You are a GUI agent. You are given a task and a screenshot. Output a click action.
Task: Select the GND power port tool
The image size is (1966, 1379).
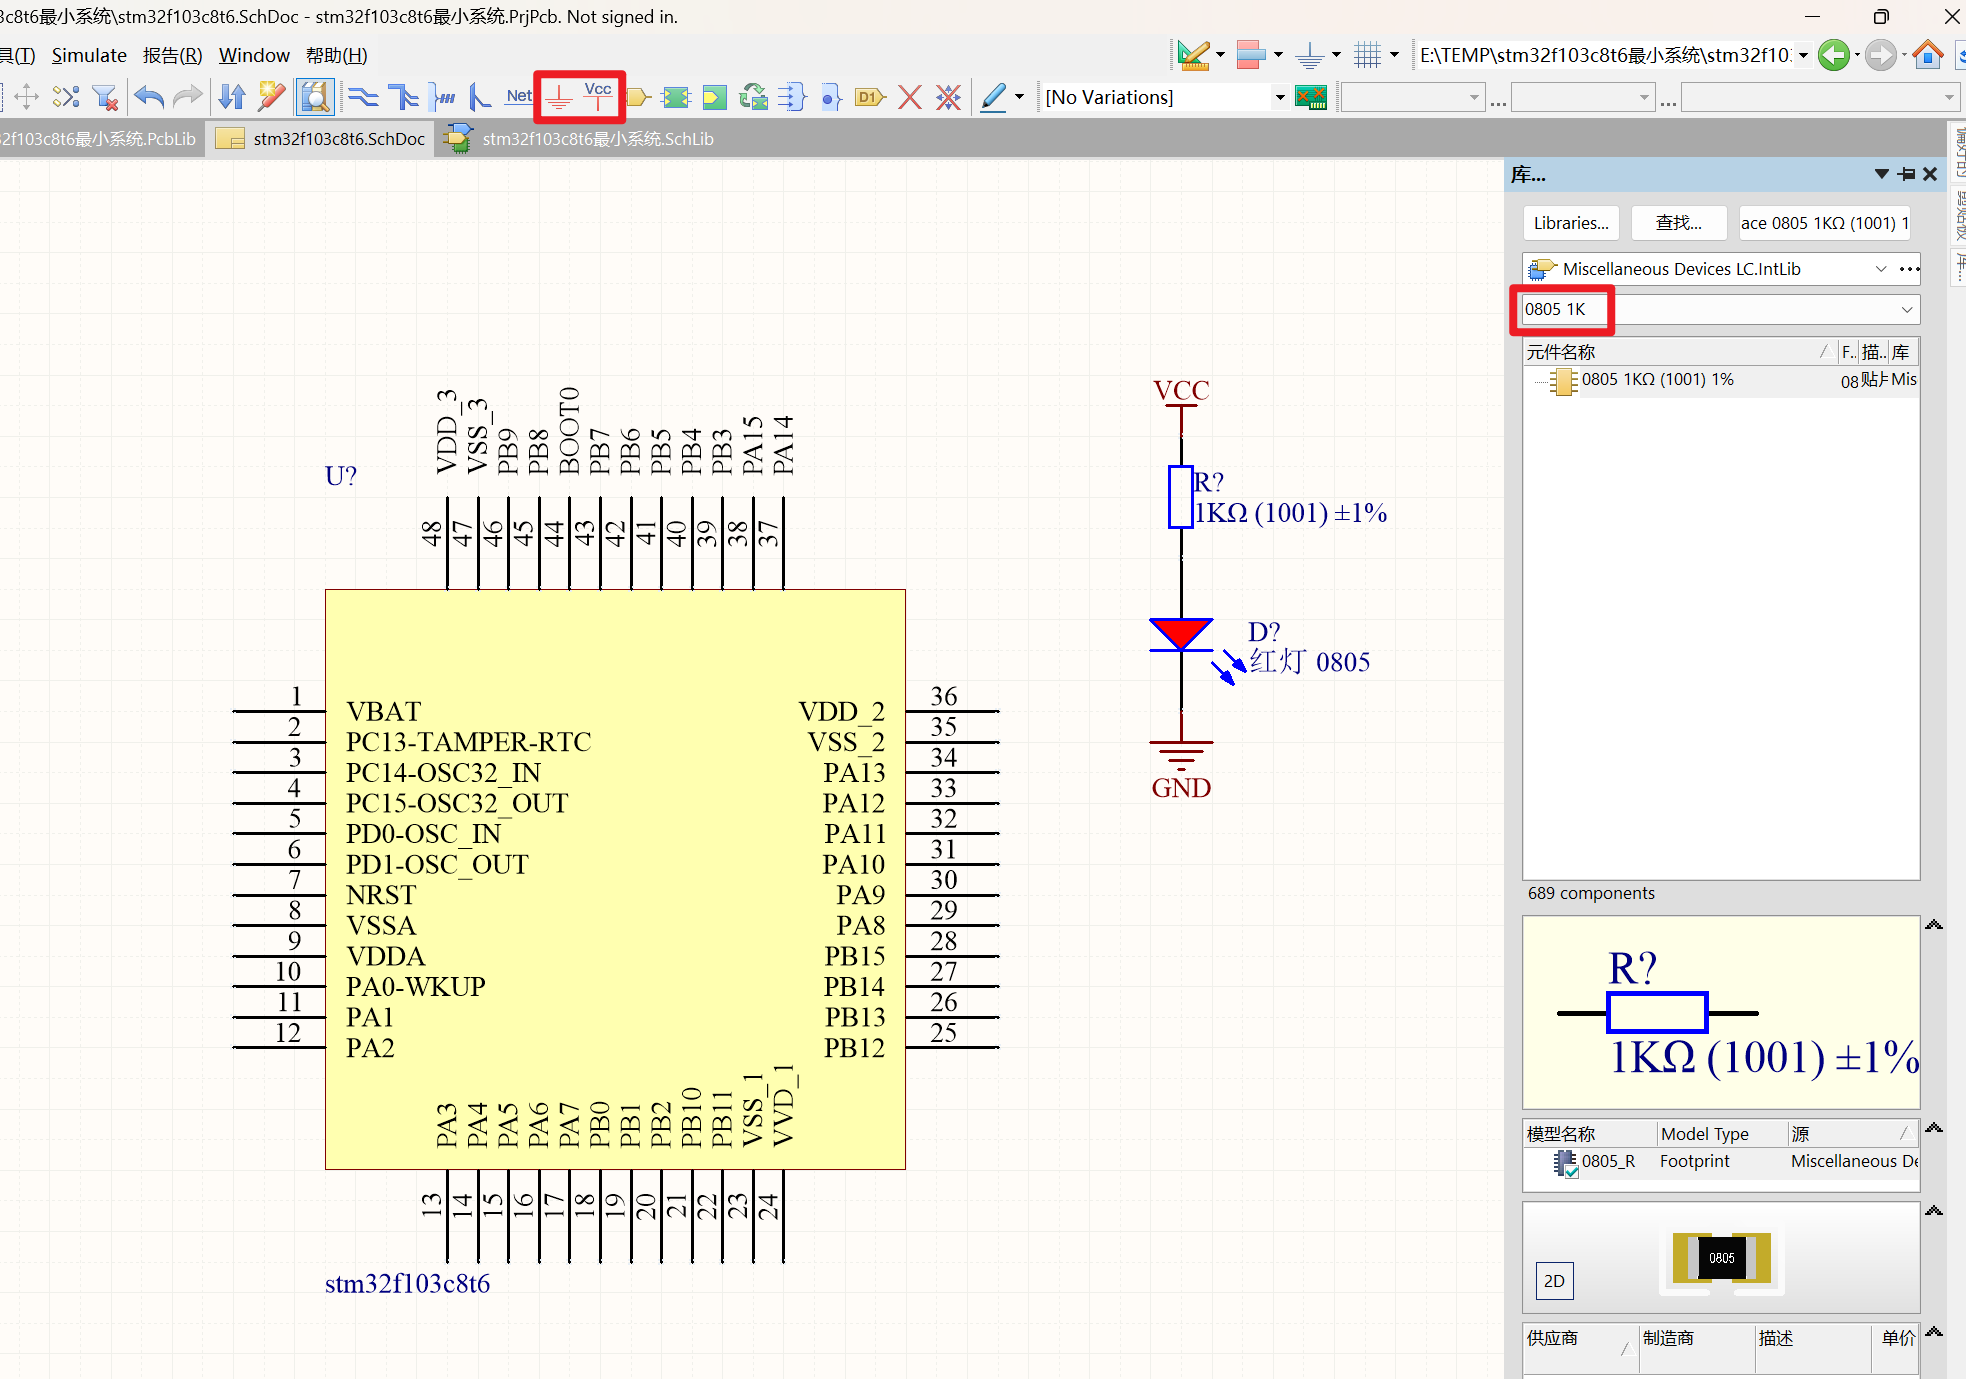[558, 98]
